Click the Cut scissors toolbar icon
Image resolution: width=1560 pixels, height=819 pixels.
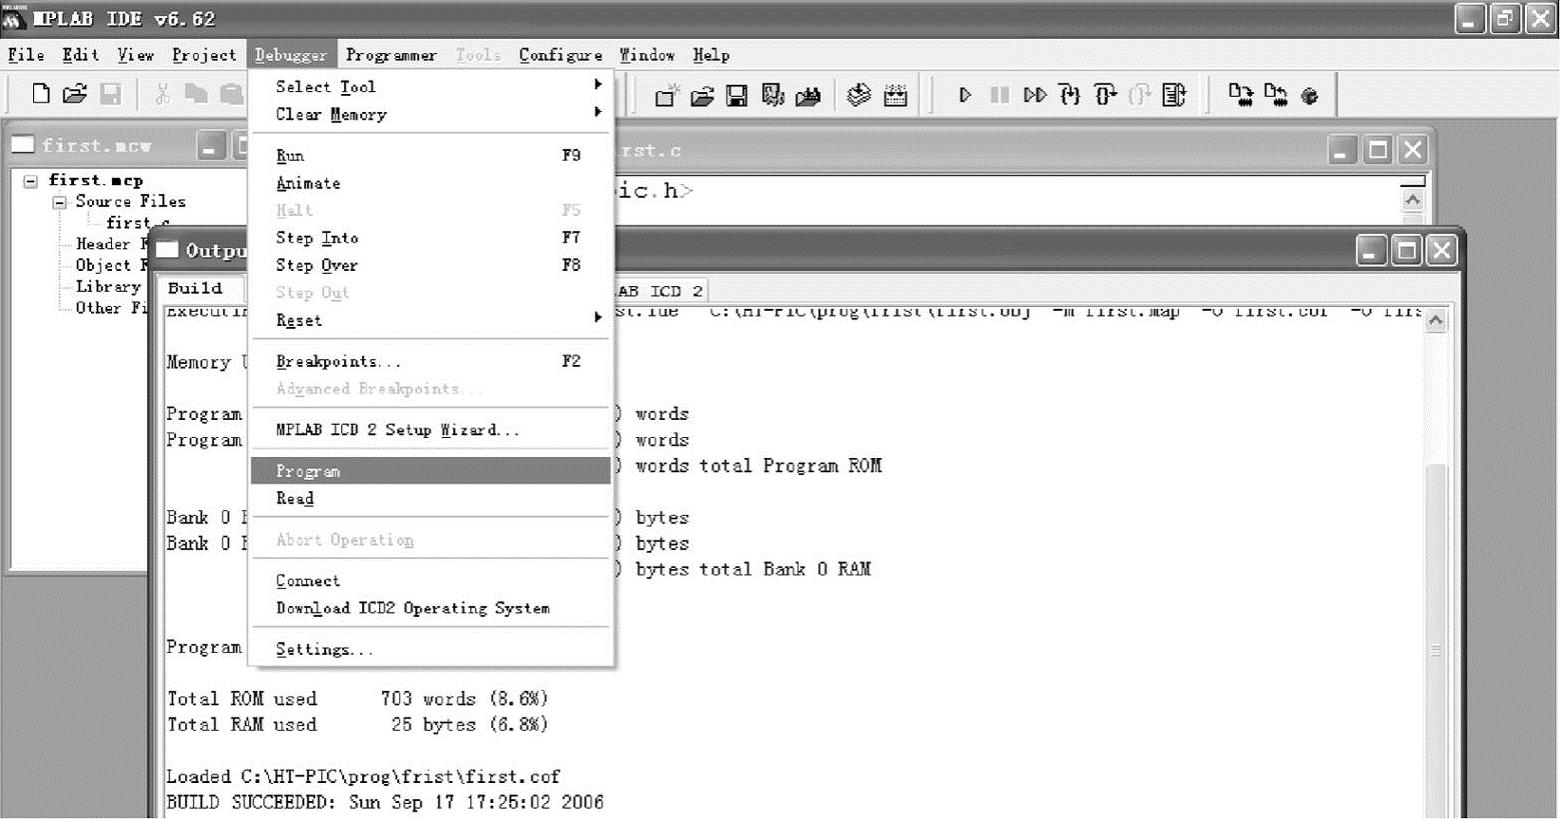tap(163, 94)
